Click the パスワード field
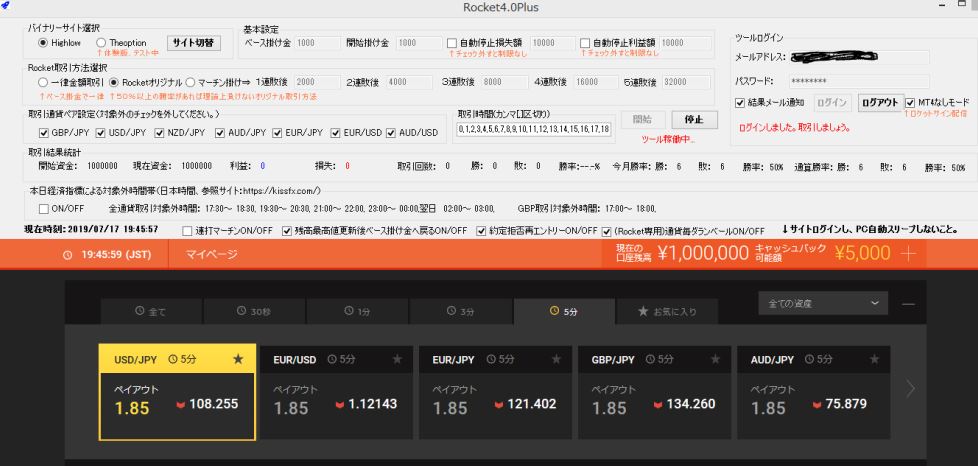Viewport: 978px width, 466px height. [x=859, y=82]
